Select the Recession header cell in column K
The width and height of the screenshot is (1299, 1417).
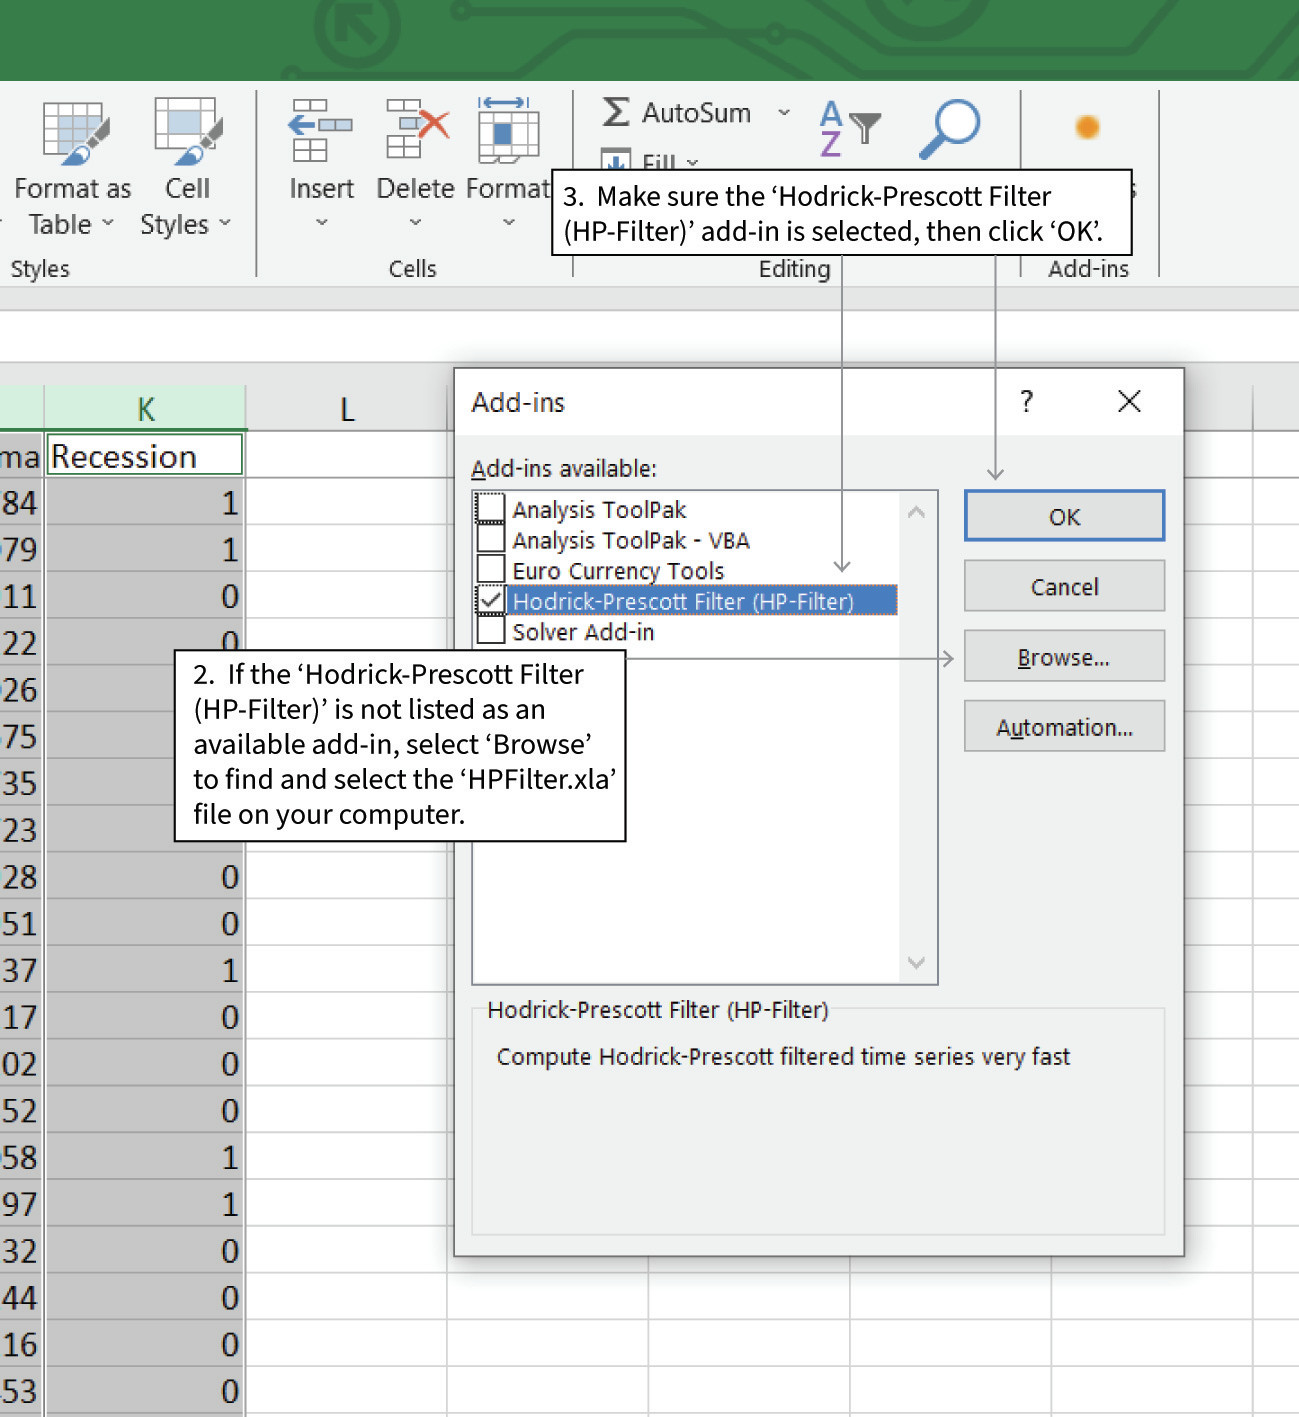click(144, 455)
